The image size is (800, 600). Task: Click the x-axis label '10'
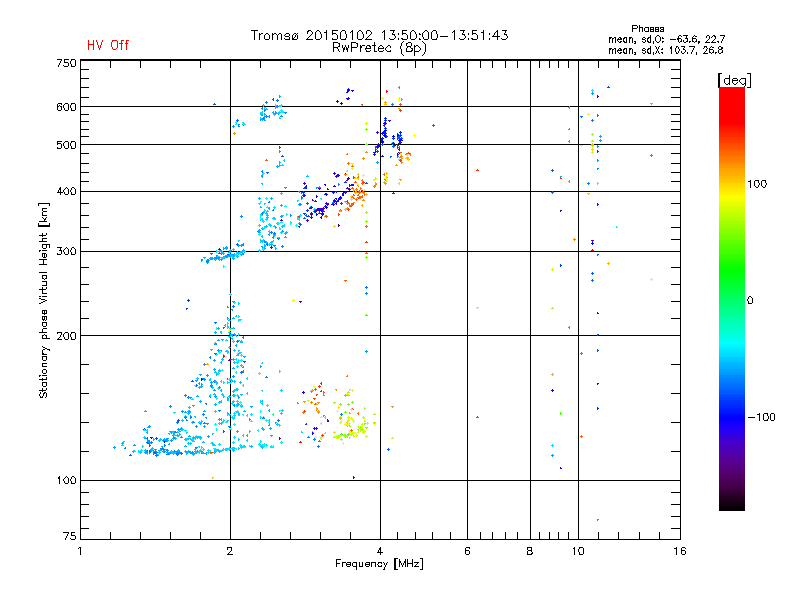pyautogui.click(x=578, y=551)
